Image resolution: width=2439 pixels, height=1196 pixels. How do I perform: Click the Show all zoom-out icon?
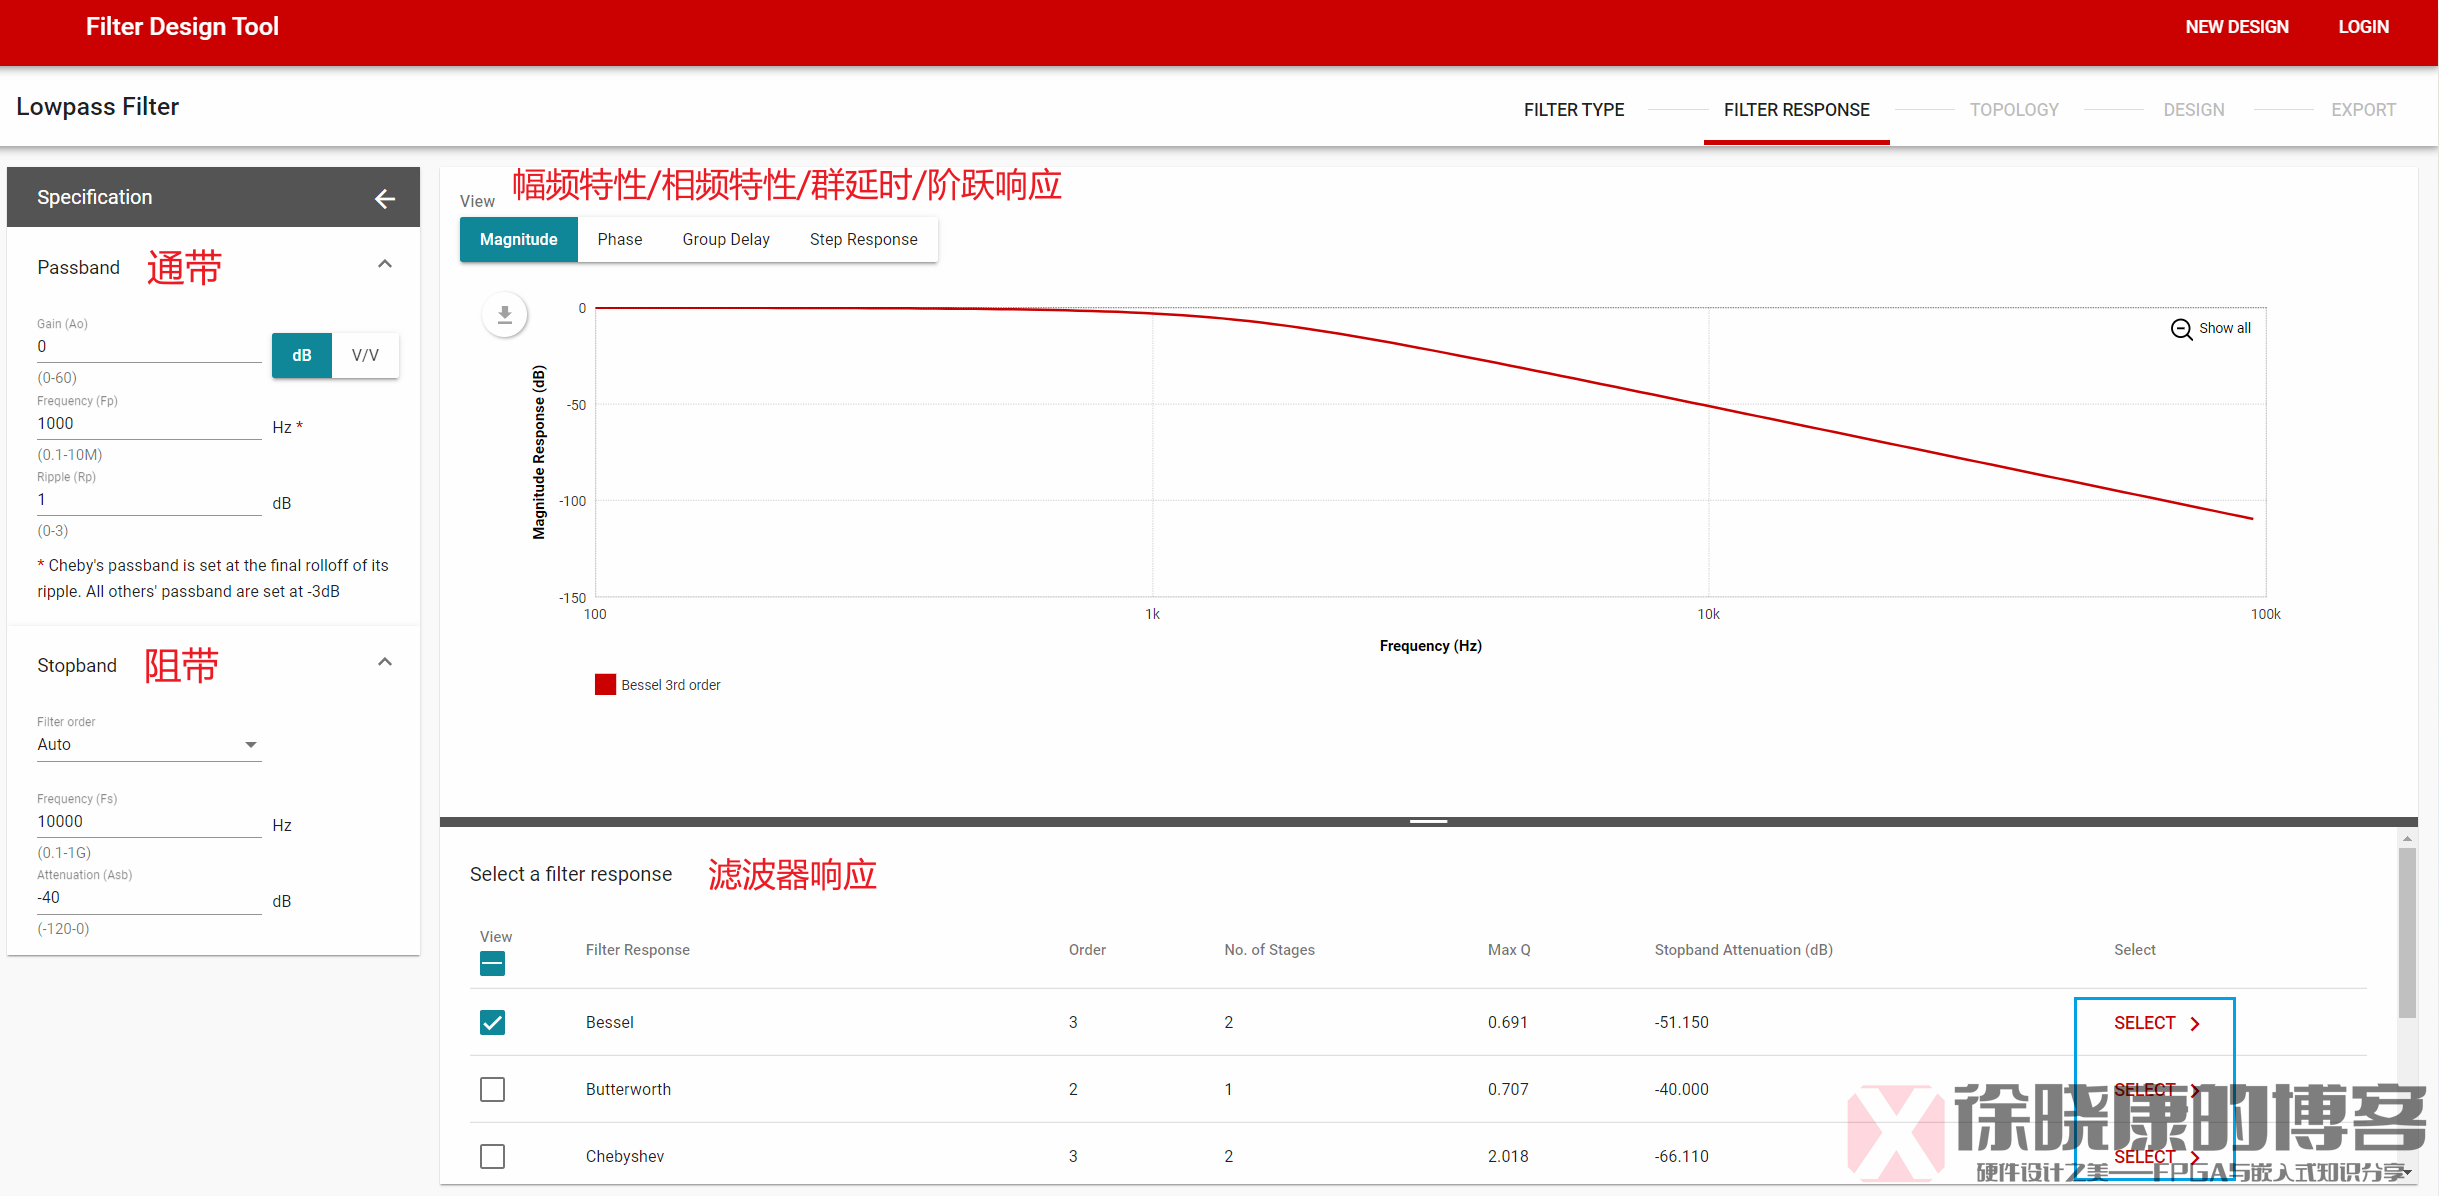point(2181,329)
